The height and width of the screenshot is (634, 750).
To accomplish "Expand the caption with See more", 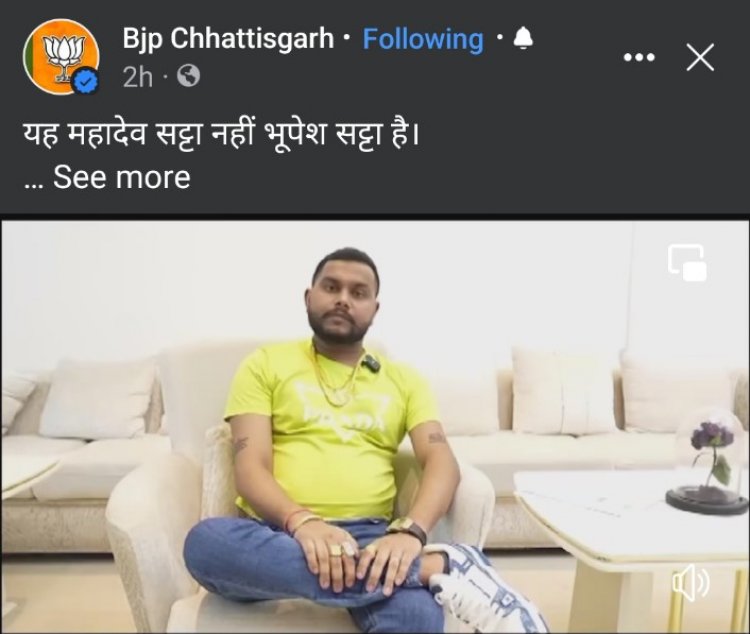I will 122,177.
